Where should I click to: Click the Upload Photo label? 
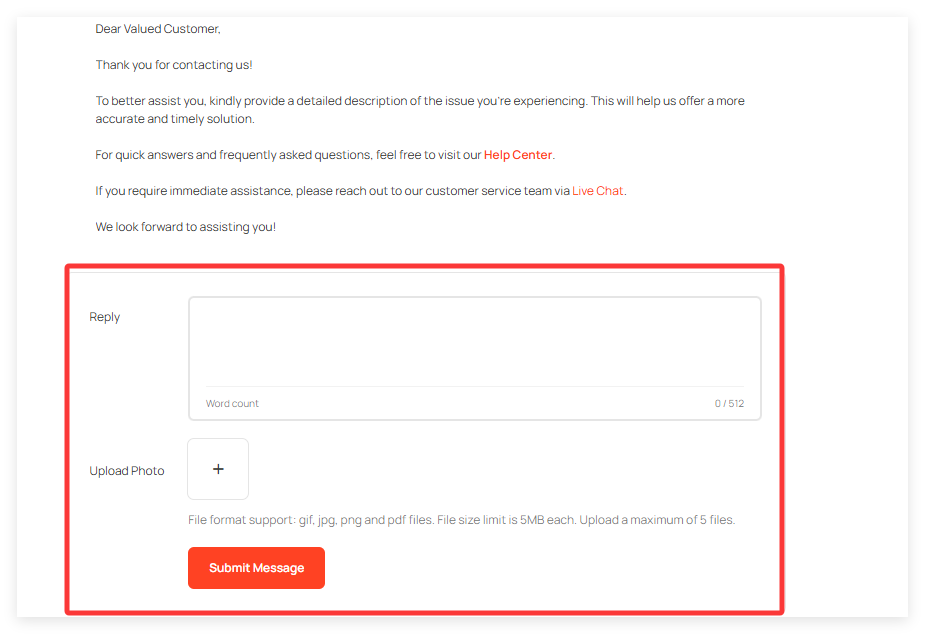coord(127,471)
